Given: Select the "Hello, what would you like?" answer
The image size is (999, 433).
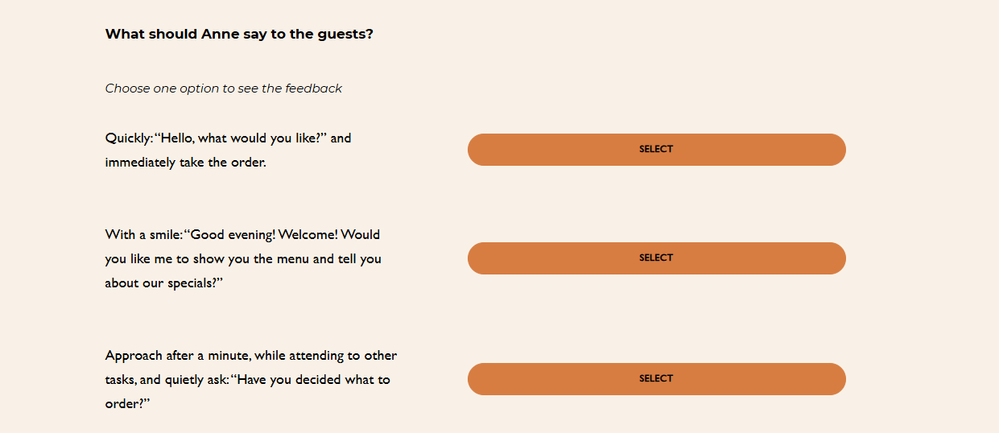Looking at the screenshot, I should (x=656, y=149).
